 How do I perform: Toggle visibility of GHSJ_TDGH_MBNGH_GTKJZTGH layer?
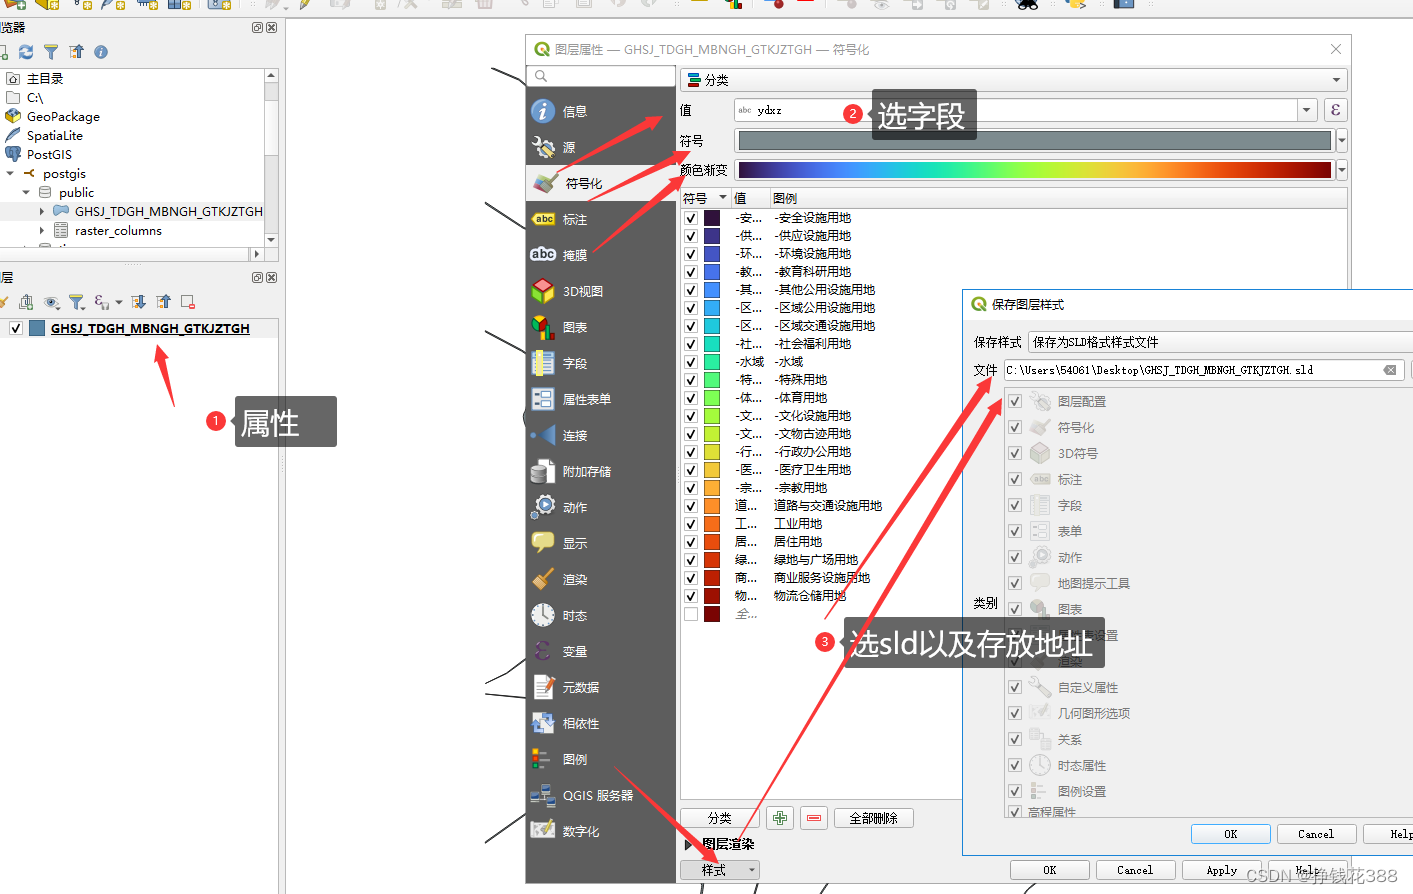[x=17, y=327]
